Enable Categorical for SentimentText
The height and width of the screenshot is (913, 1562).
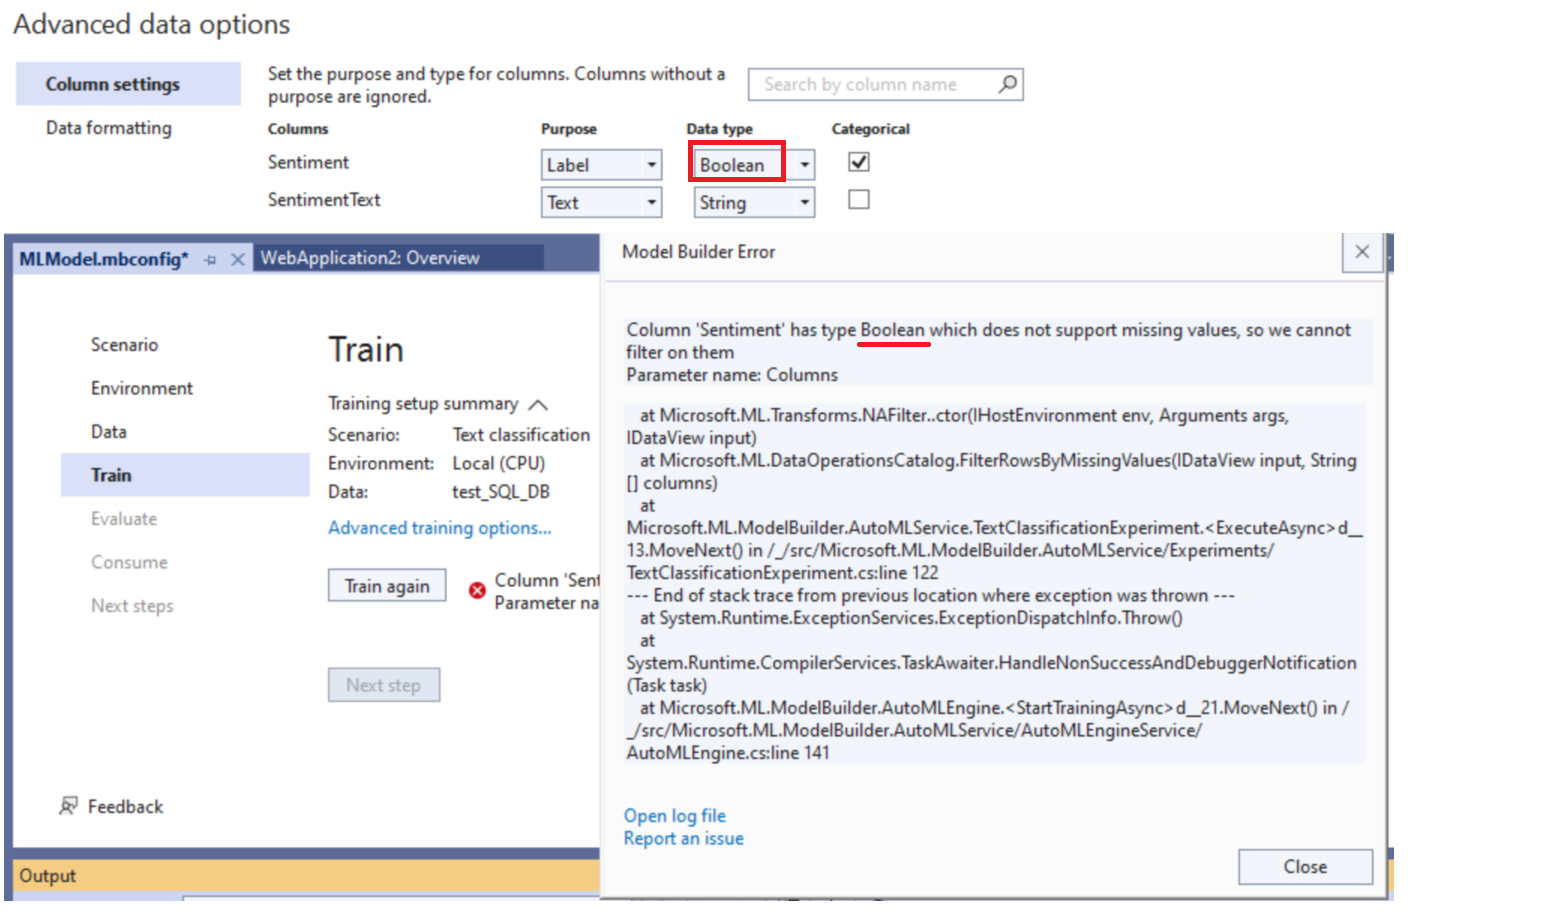point(858,199)
